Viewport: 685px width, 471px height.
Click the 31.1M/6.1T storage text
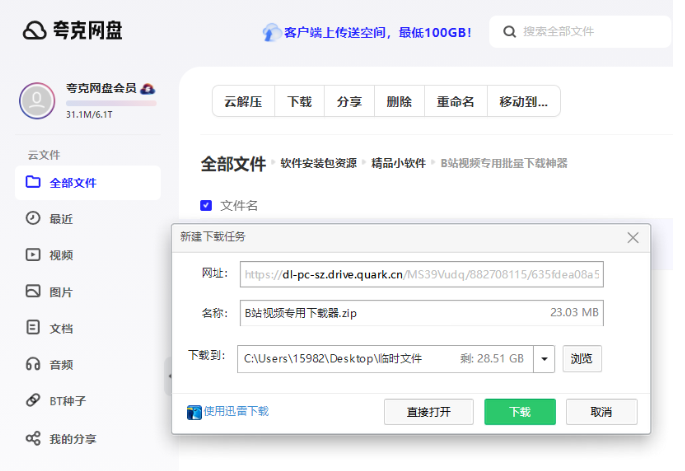89,115
